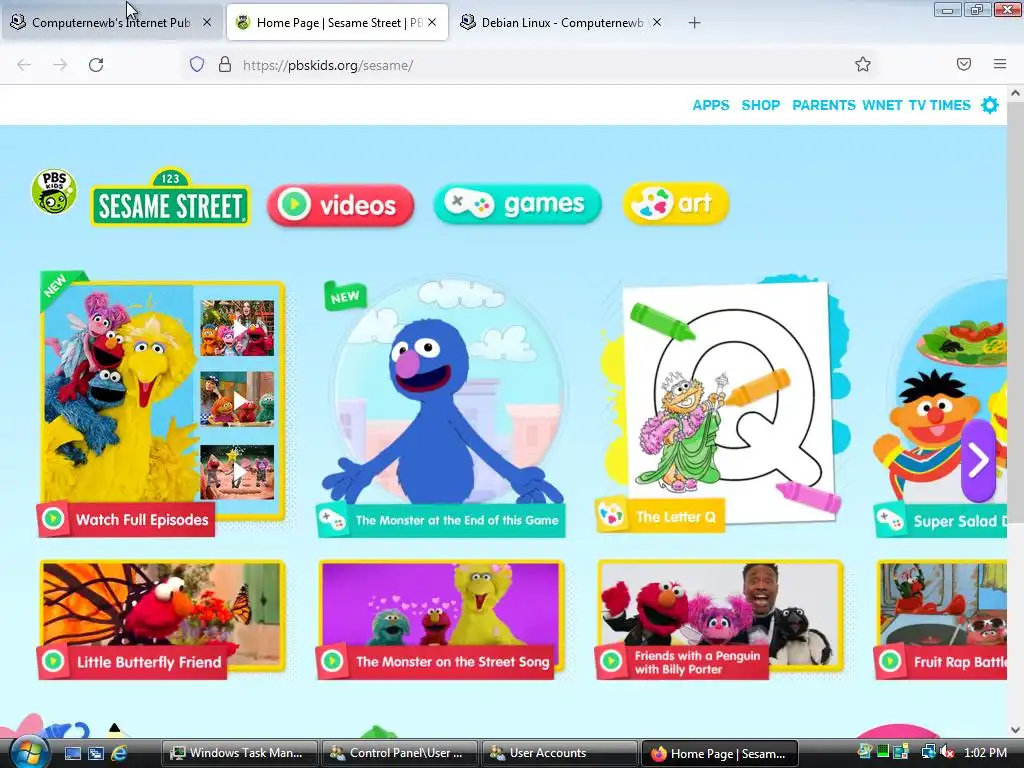The width and height of the screenshot is (1024, 768).
Task: Switch to Control Panel\User taskbar button
Action: (x=400, y=753)
